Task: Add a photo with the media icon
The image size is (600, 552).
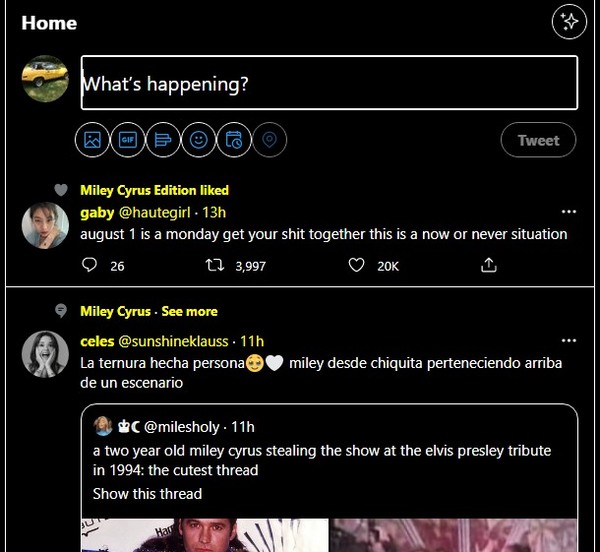Action: pos(92,140)
